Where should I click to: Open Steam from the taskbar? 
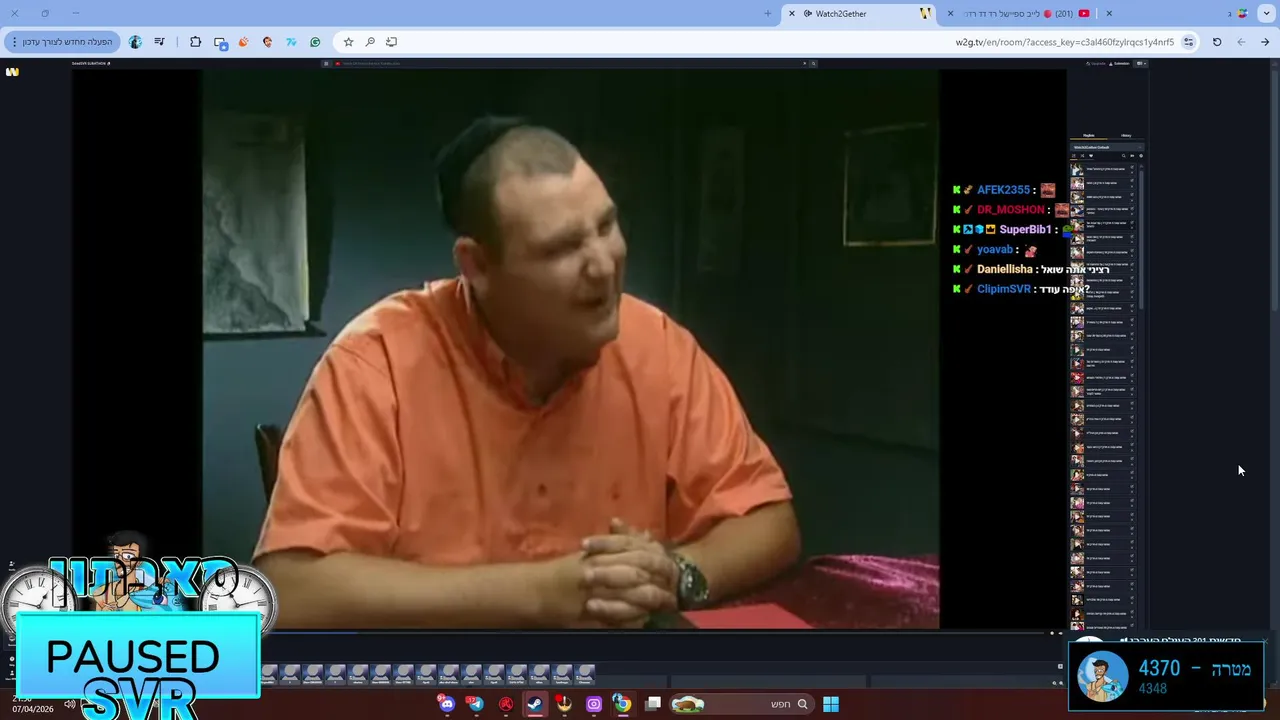point(535,704)
